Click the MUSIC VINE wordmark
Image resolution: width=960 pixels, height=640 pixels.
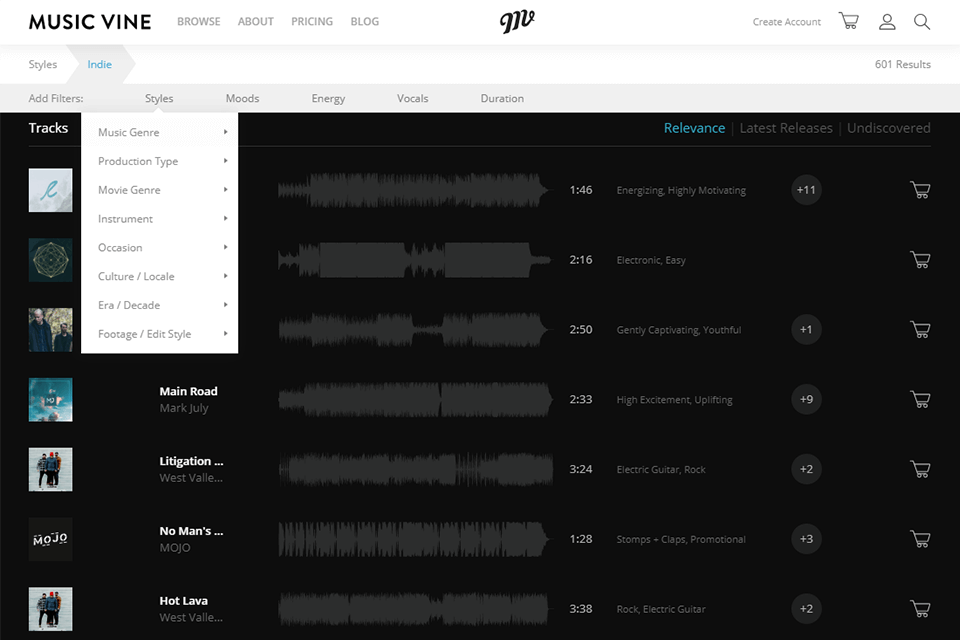[x=90, y=22]
